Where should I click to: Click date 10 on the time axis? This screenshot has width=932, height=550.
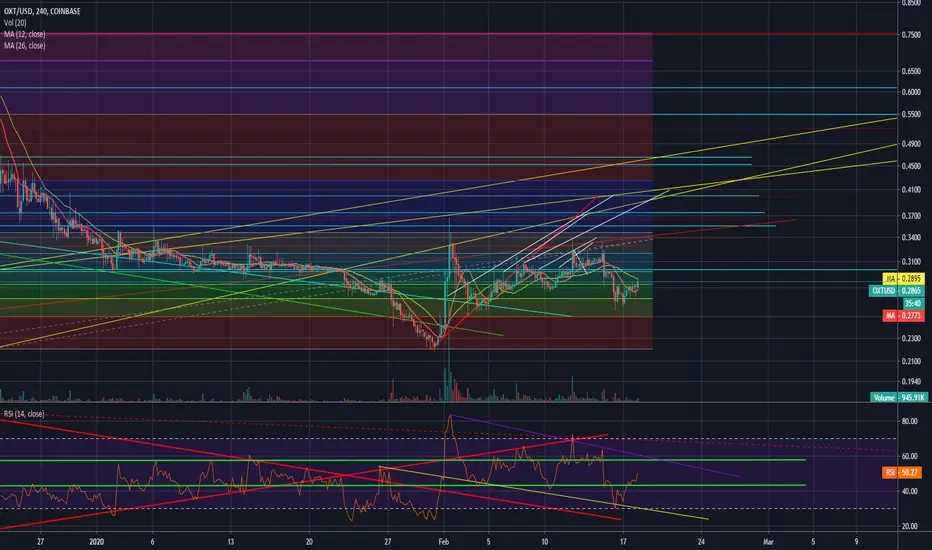tap(544, 542)
